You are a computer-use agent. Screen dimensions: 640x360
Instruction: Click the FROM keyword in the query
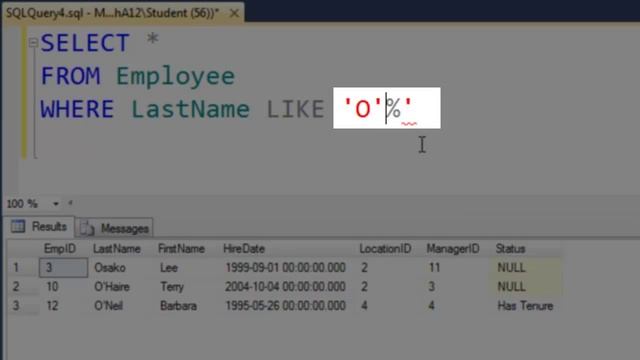pos(71,76)
